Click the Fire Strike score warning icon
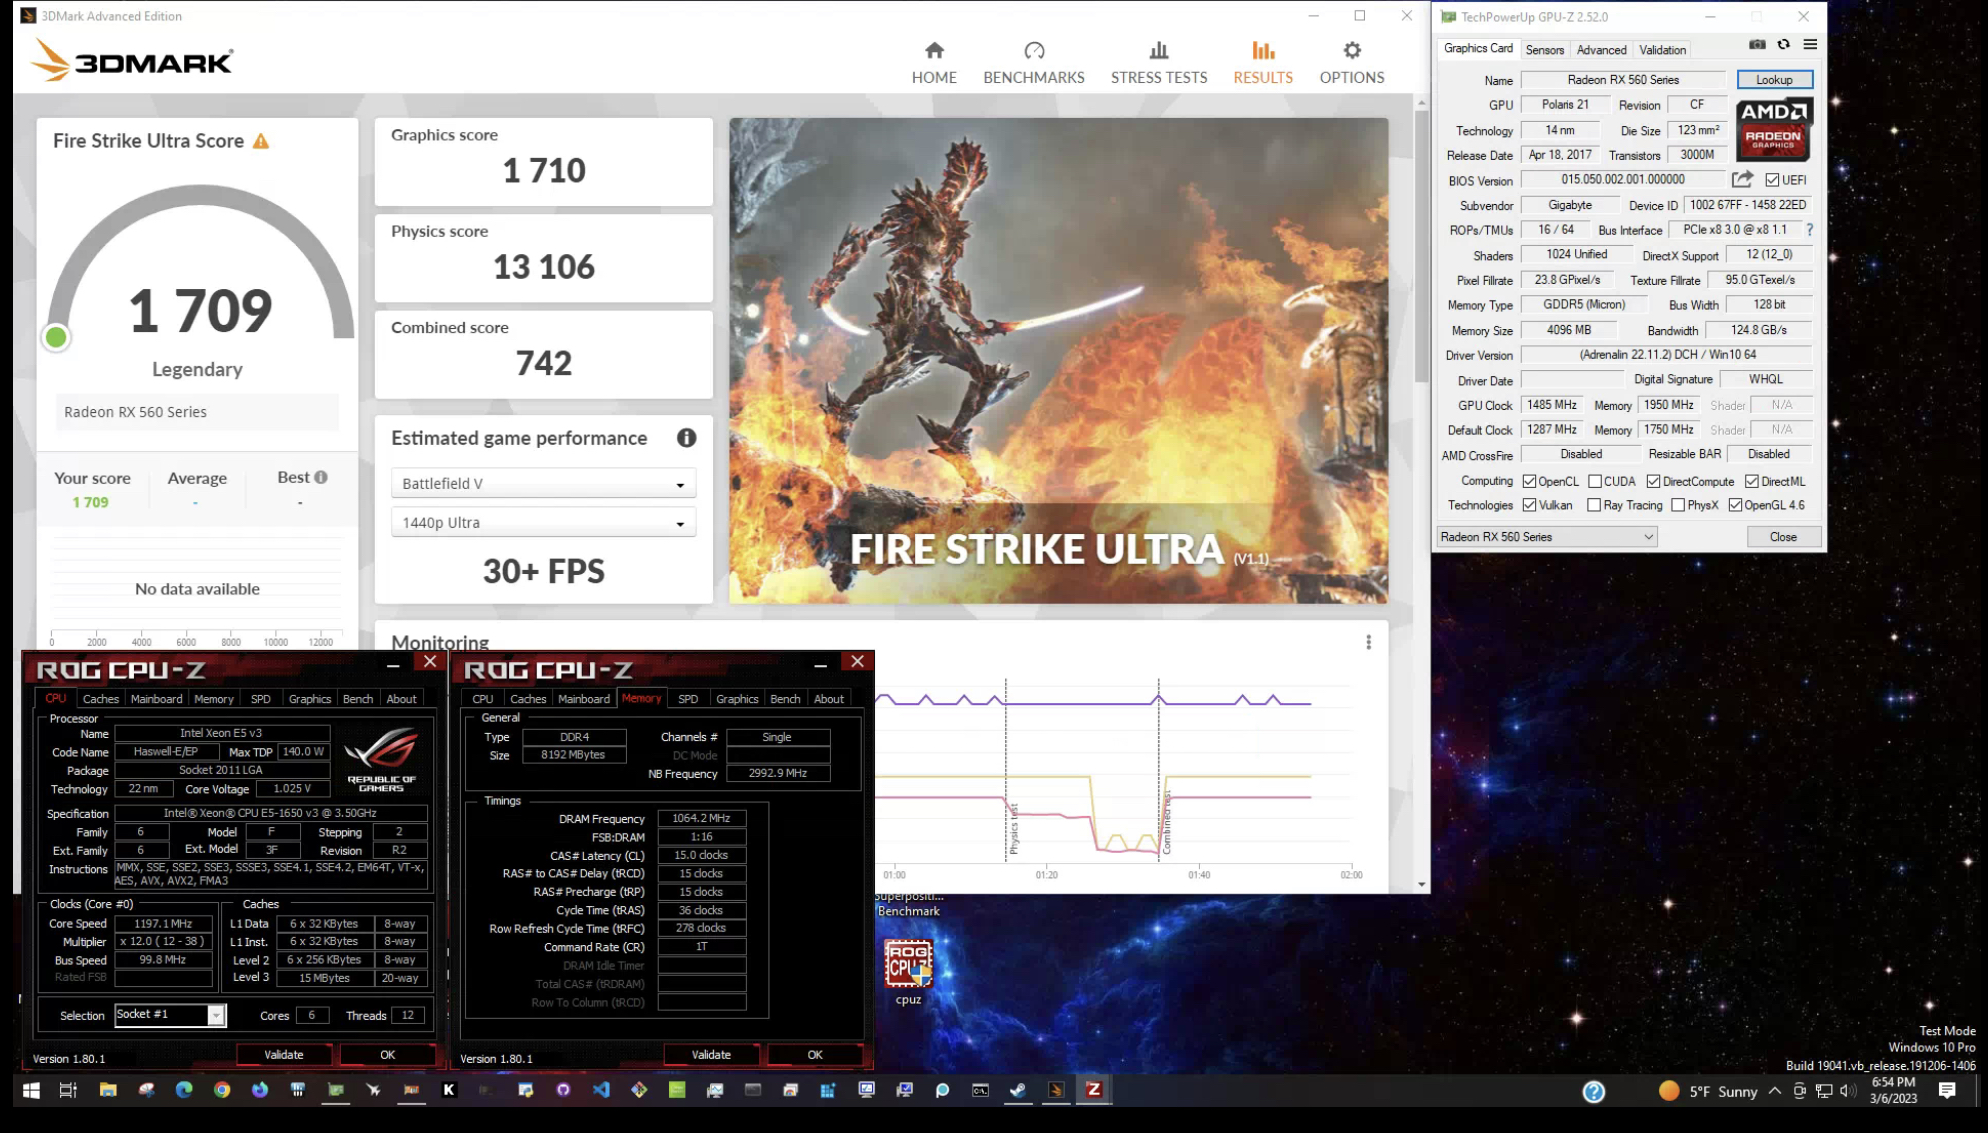 [261, 141]
